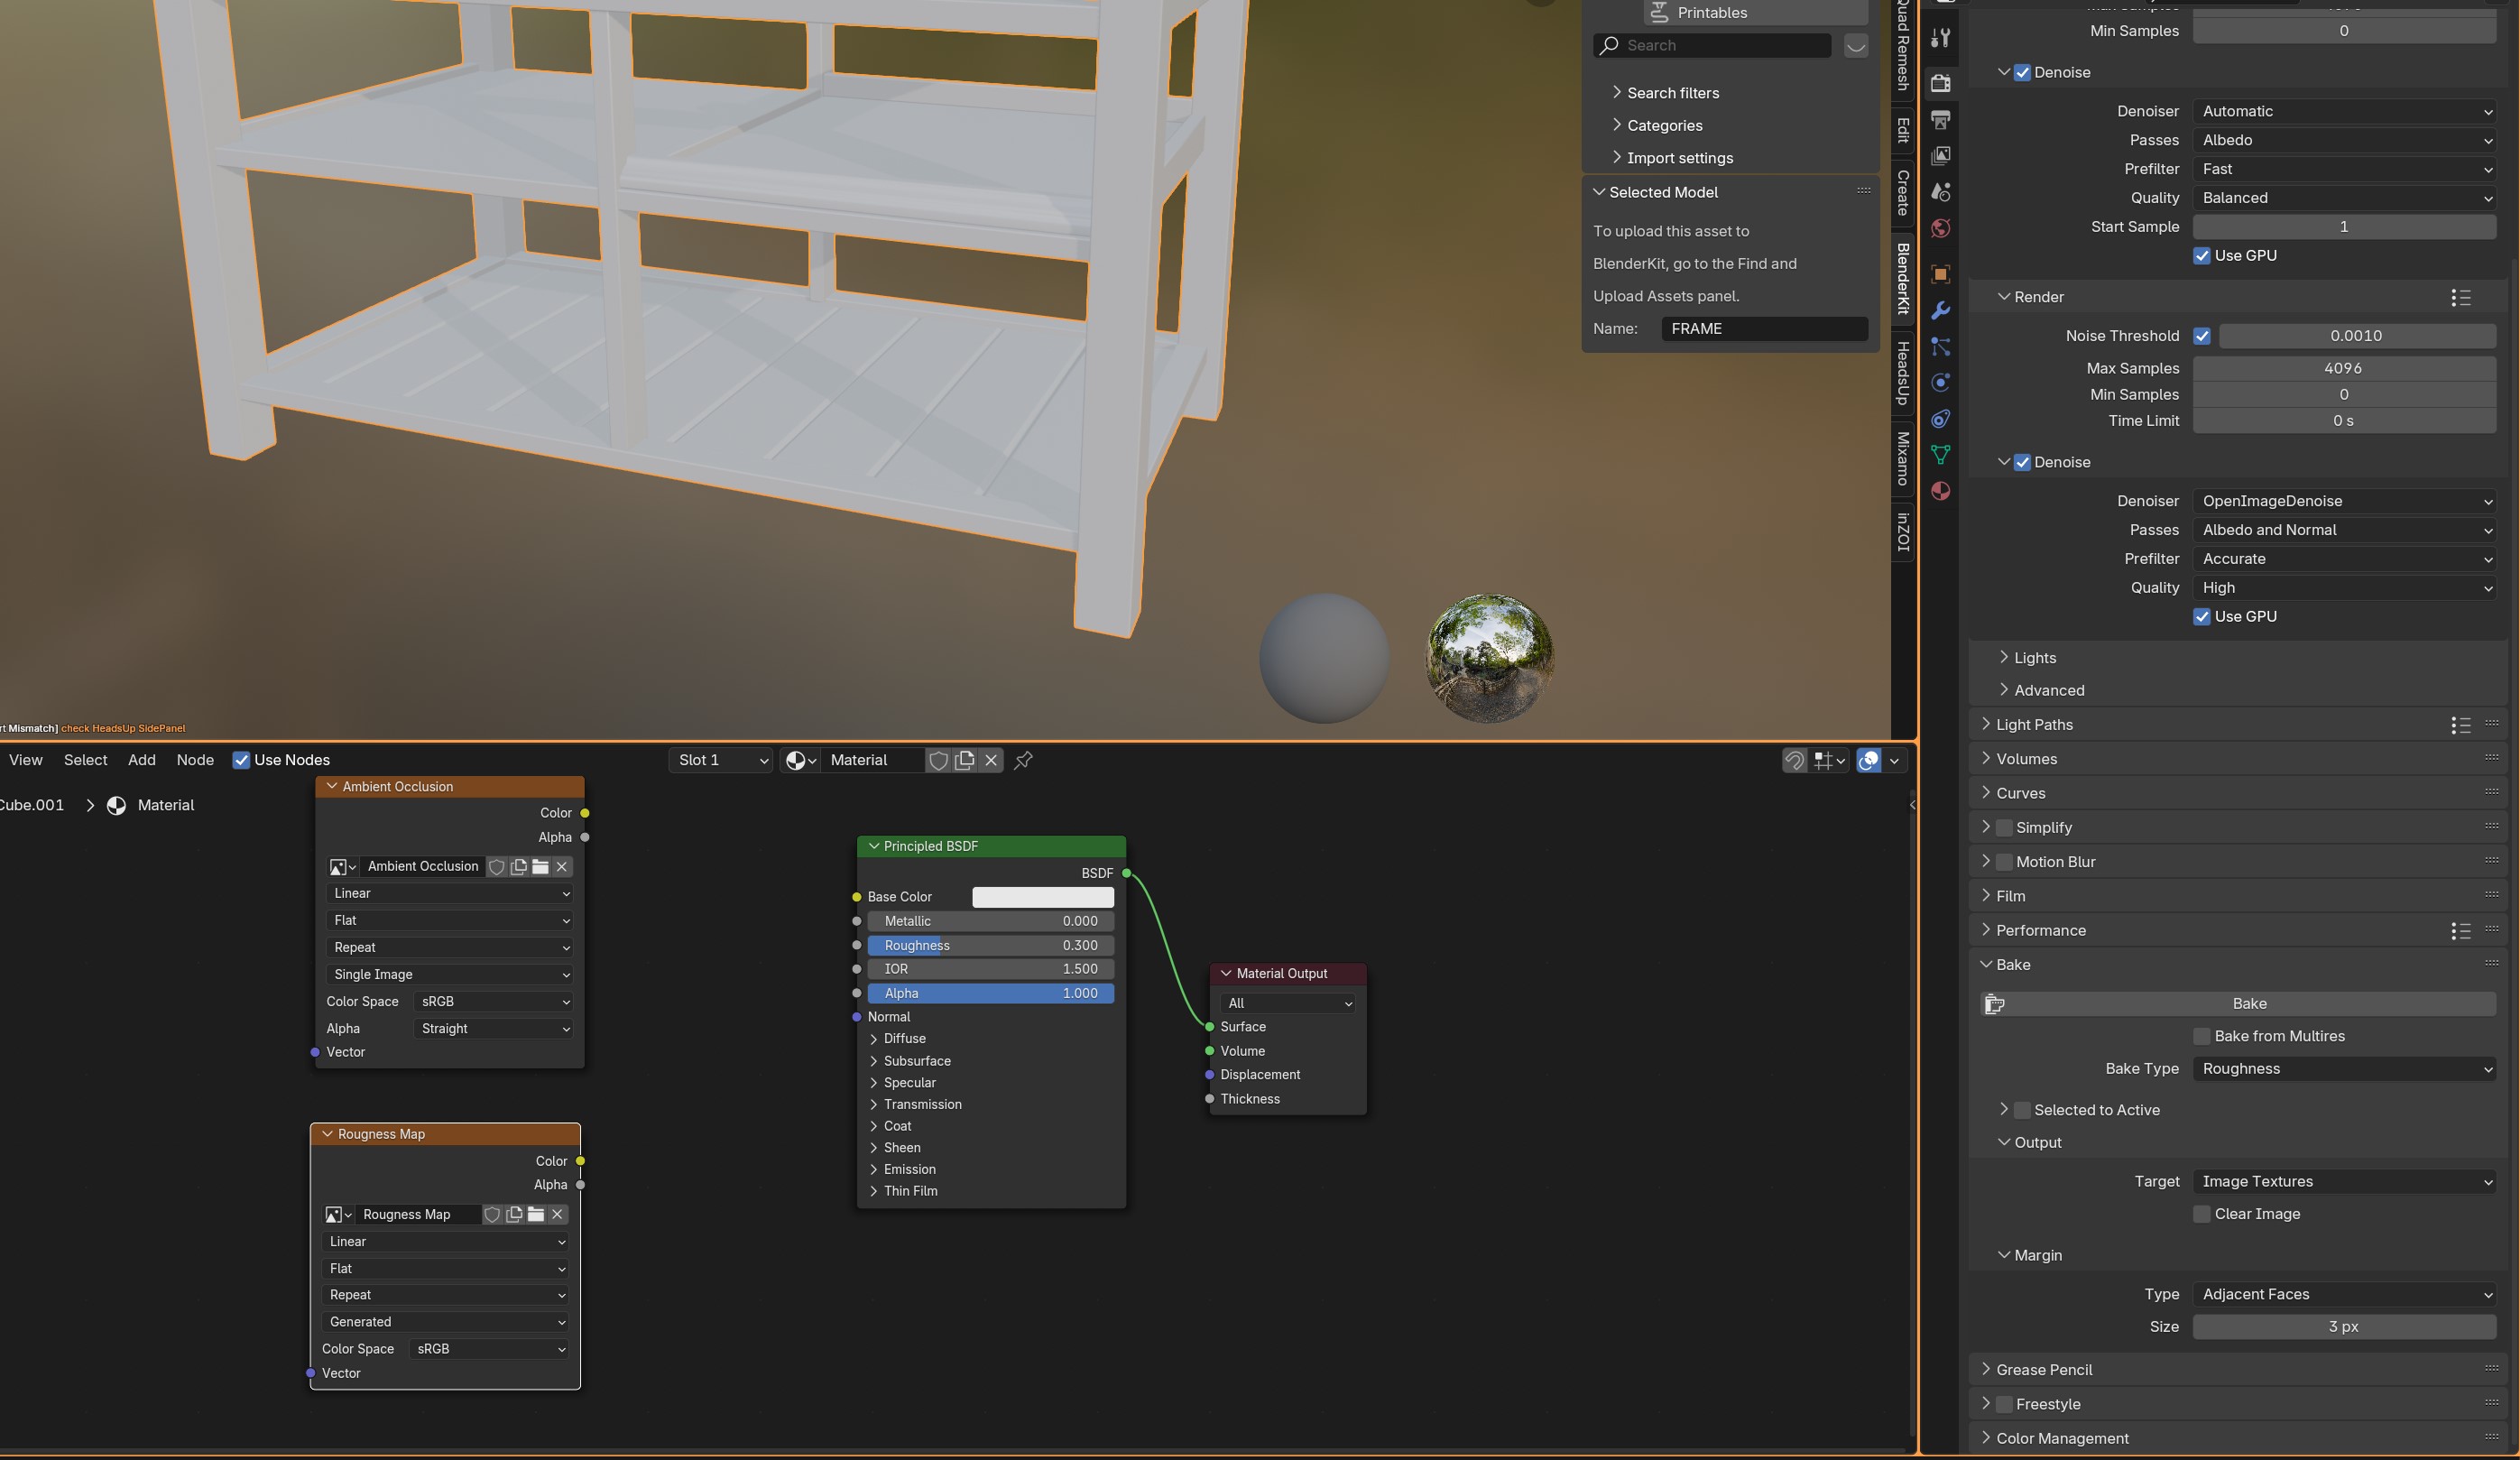Switch to the HeadsUp sidebar tab
The height and width of the screenshot is (1460, 2520).
tap(1903, 372)
